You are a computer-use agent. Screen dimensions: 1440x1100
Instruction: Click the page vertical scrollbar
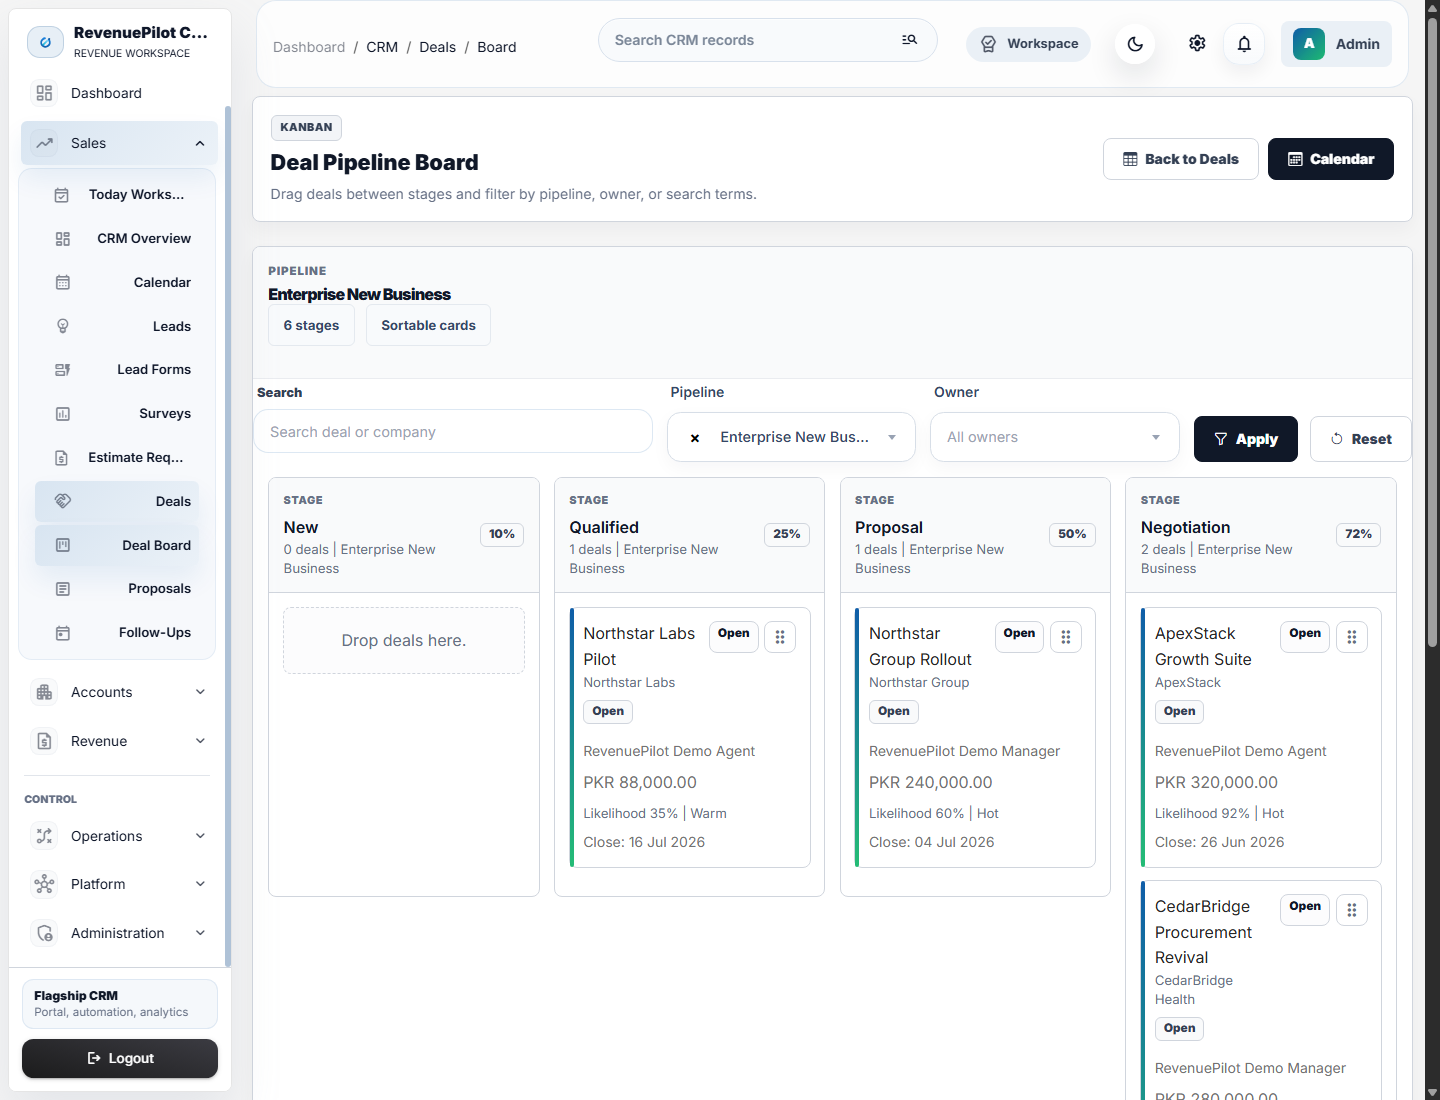1432,330
